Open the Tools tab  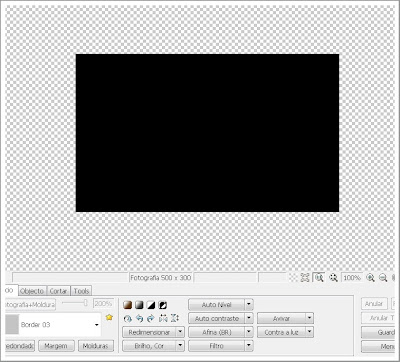[x=81, y=291]
